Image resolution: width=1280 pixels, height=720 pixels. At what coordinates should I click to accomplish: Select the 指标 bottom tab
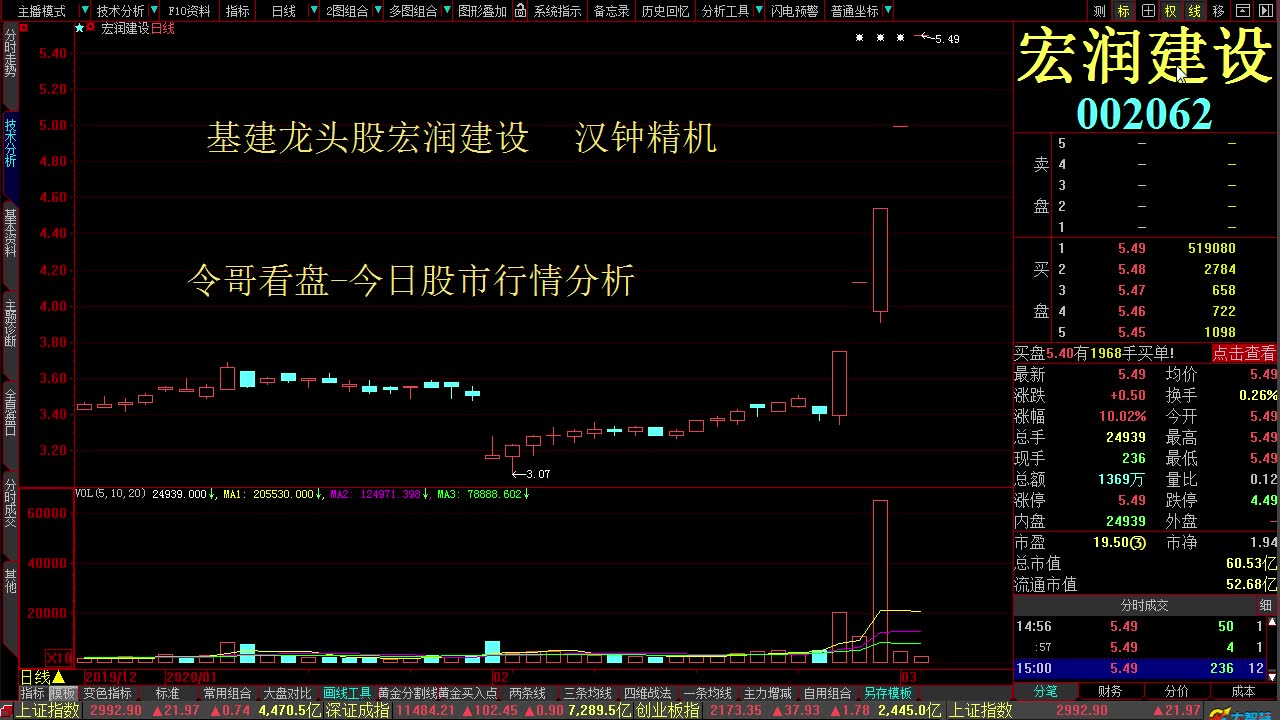[x=33, y=693]
